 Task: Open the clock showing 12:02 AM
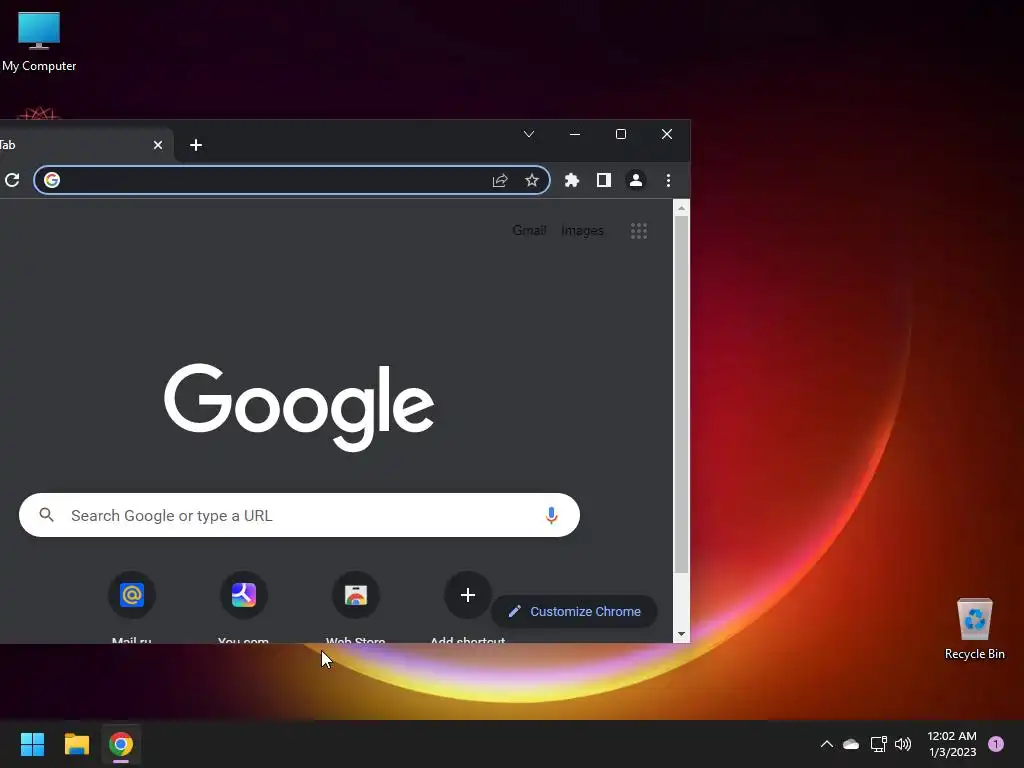952,744
